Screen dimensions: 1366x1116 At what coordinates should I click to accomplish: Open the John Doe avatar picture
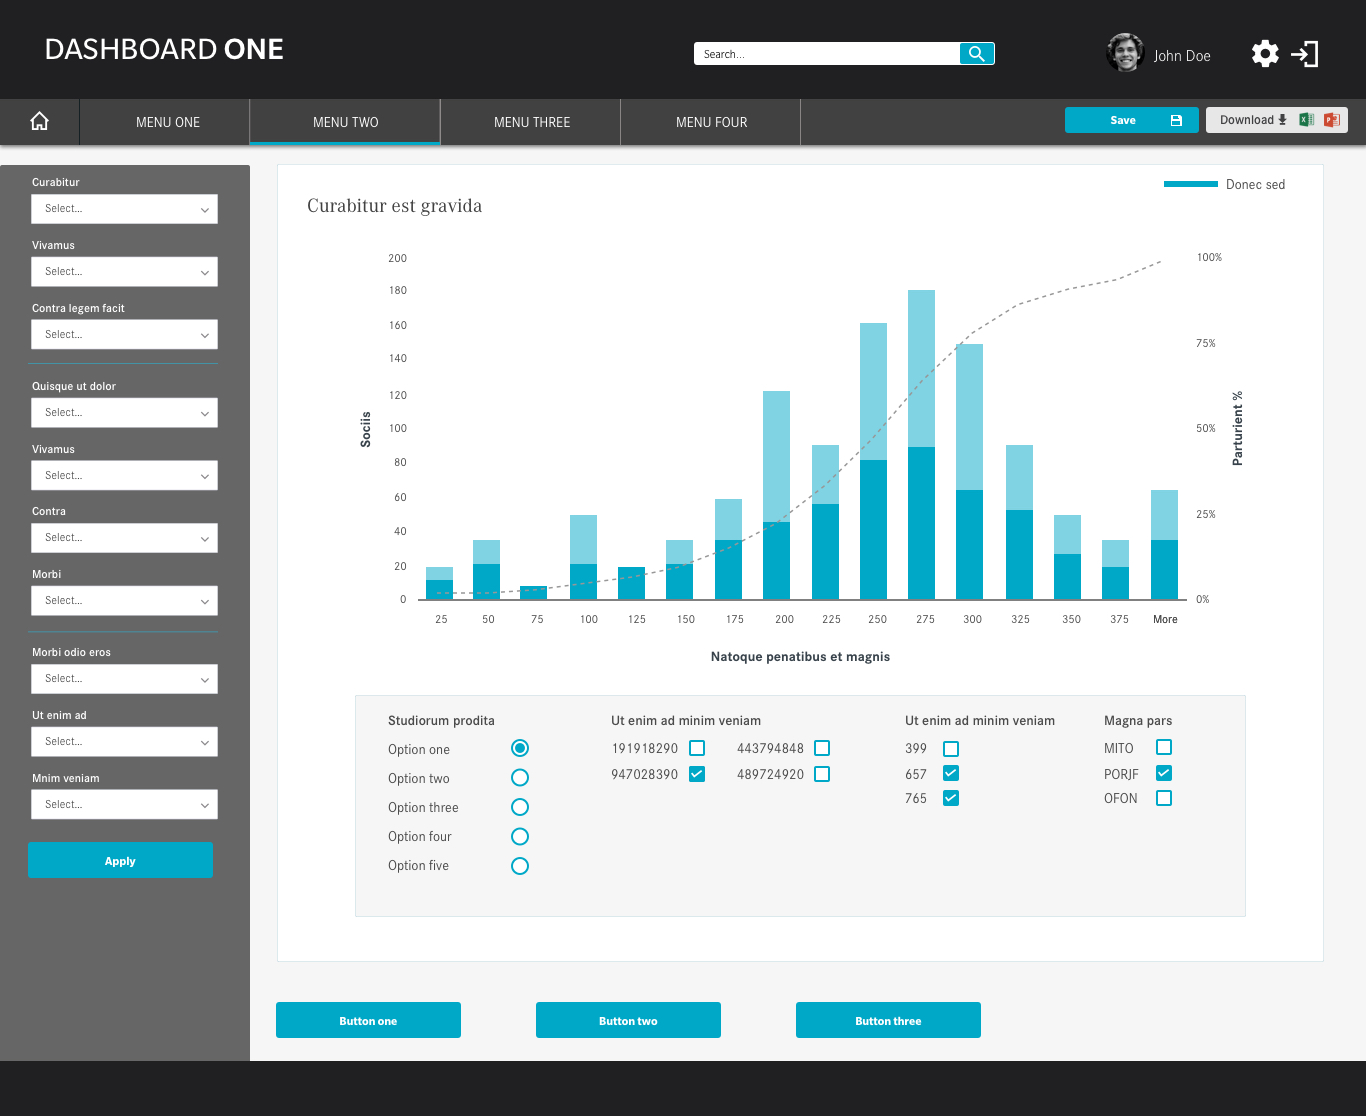click(1125, 53)
